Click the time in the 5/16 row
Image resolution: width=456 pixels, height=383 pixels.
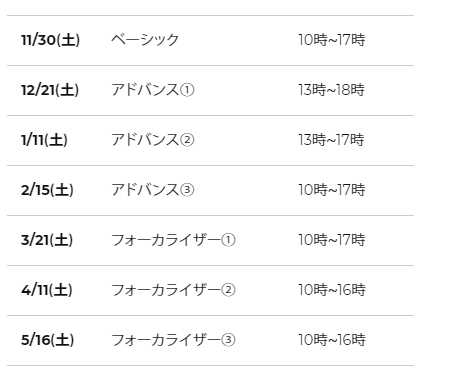(332, 340)
